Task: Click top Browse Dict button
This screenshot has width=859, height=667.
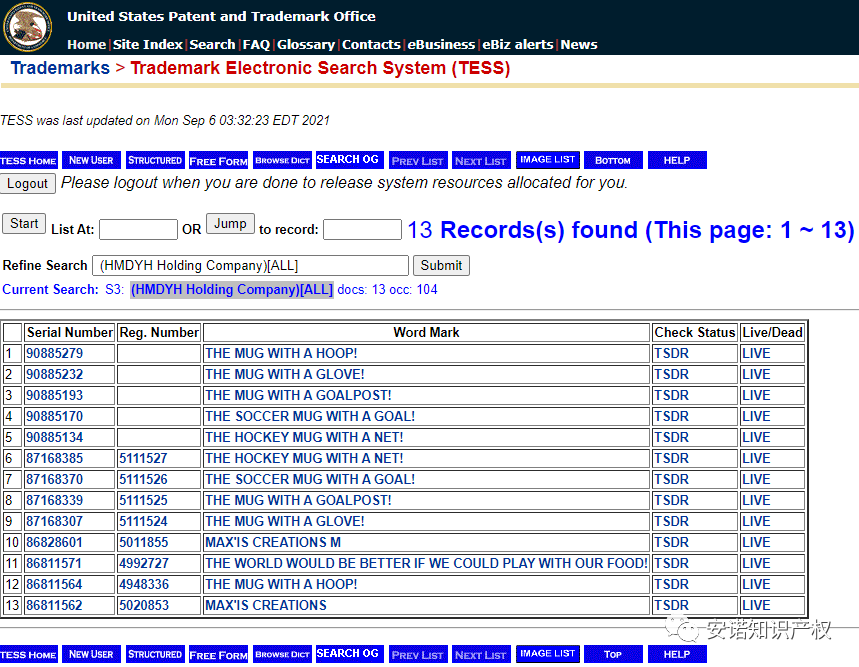Action: tap(283, 160)
